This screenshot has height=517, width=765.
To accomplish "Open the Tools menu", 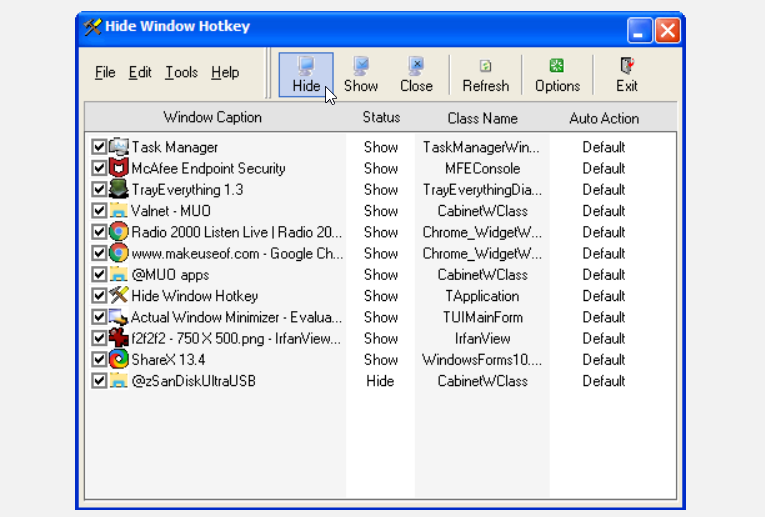I will [181, 73].
